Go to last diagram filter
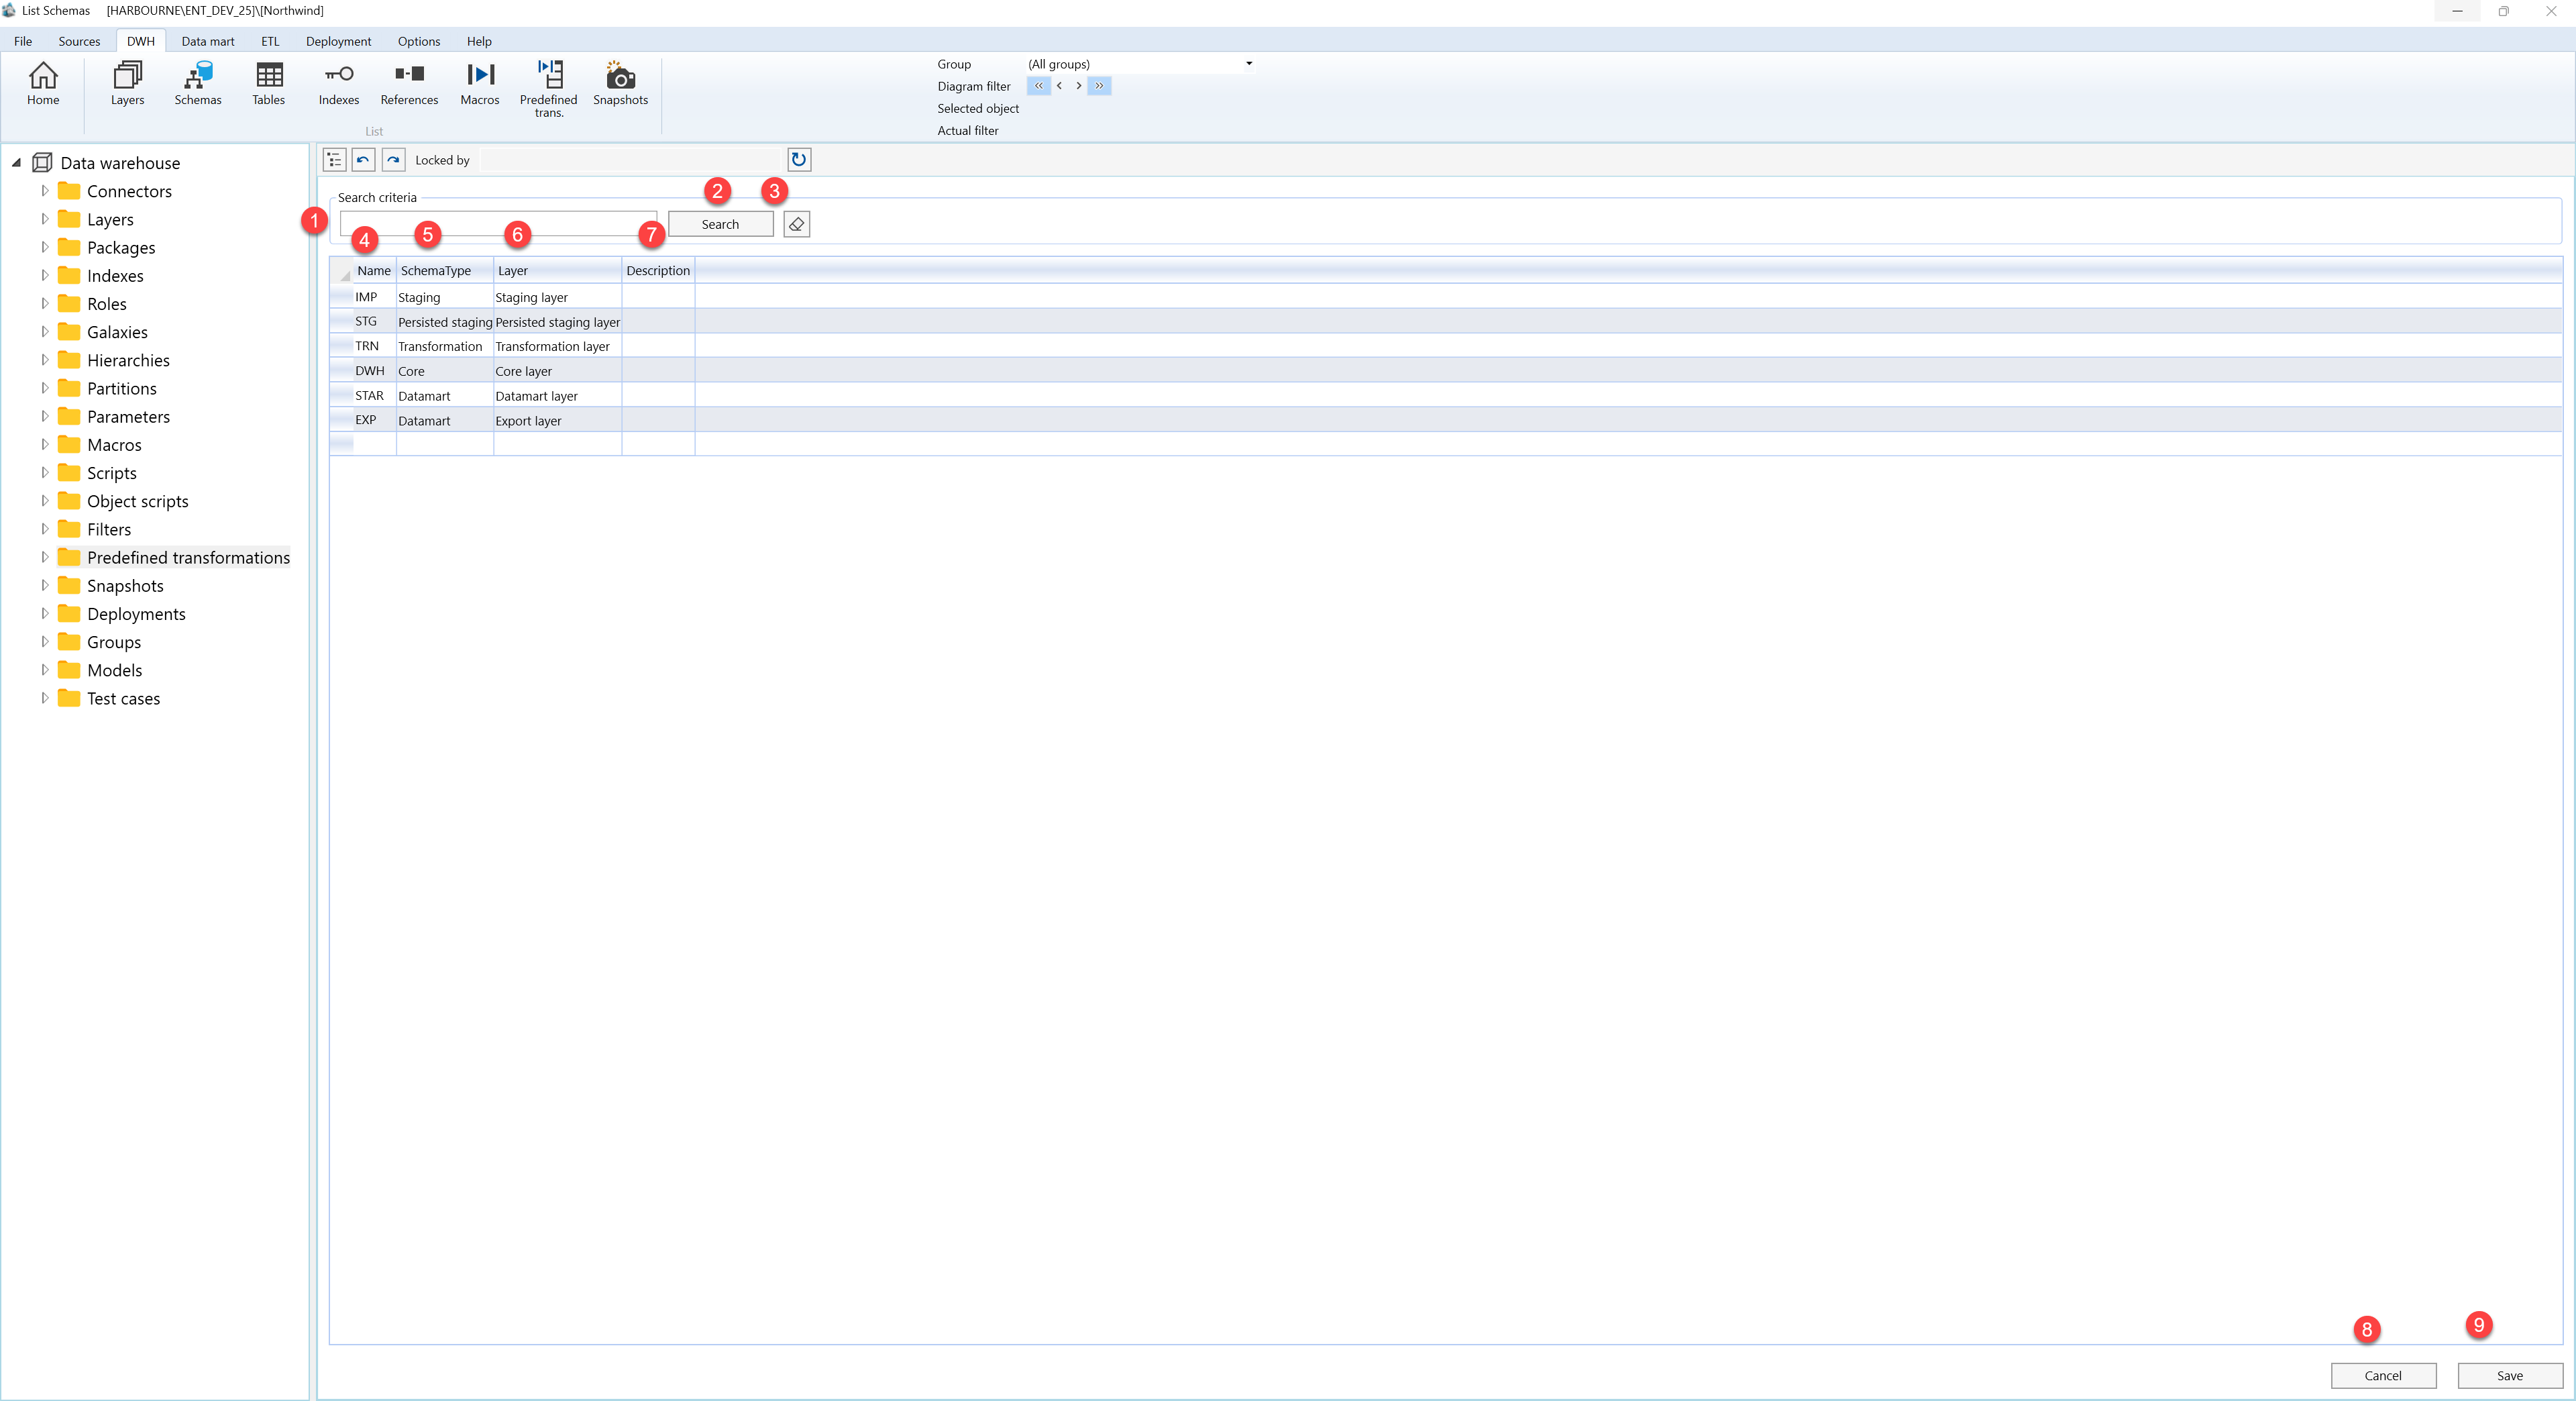This screenshot has height=1401, width=2576. click(1099, 86)
